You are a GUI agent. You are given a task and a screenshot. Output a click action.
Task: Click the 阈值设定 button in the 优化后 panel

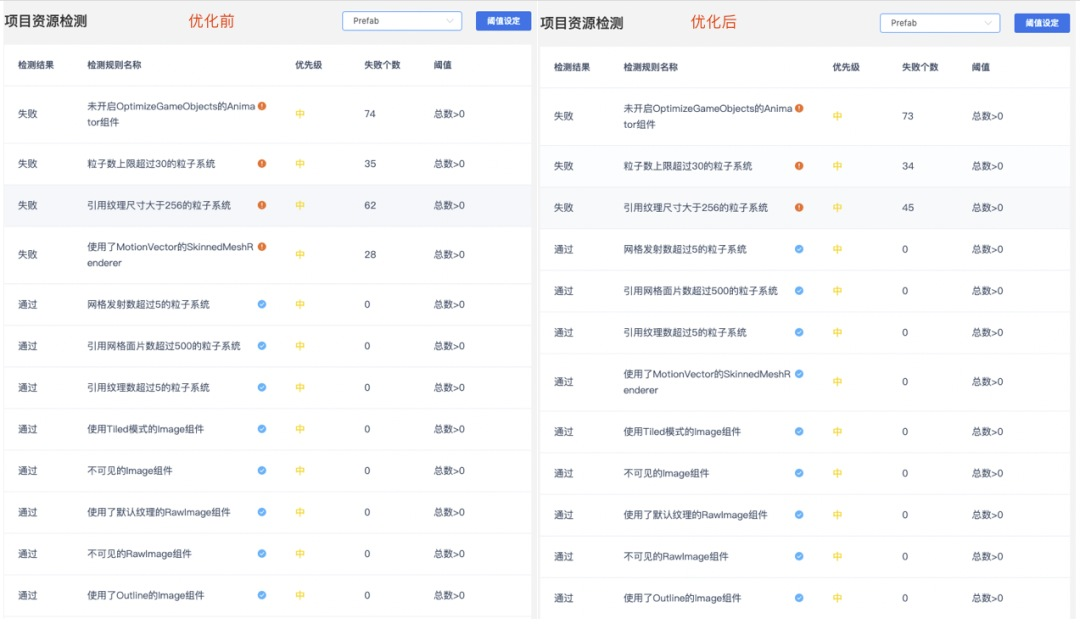(1041, 23)
